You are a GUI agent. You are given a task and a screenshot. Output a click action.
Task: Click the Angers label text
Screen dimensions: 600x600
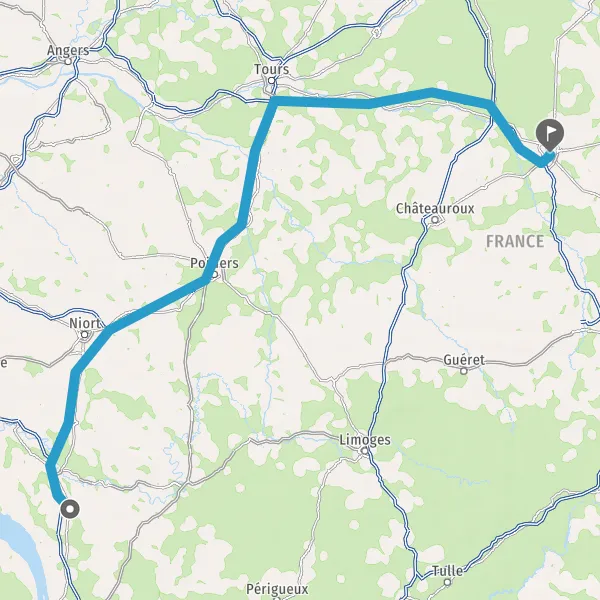(68, 50)
